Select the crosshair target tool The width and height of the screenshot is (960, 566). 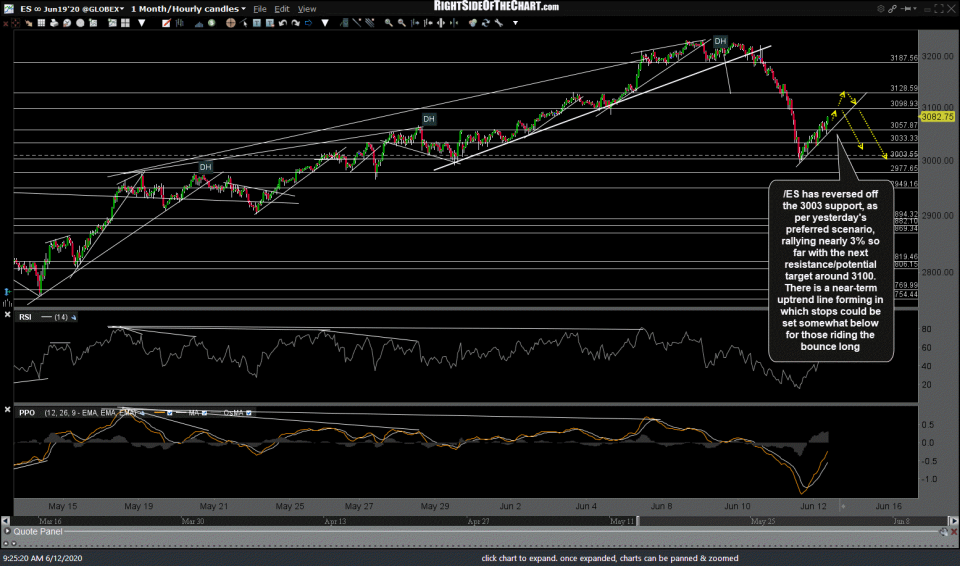(230, 23)
